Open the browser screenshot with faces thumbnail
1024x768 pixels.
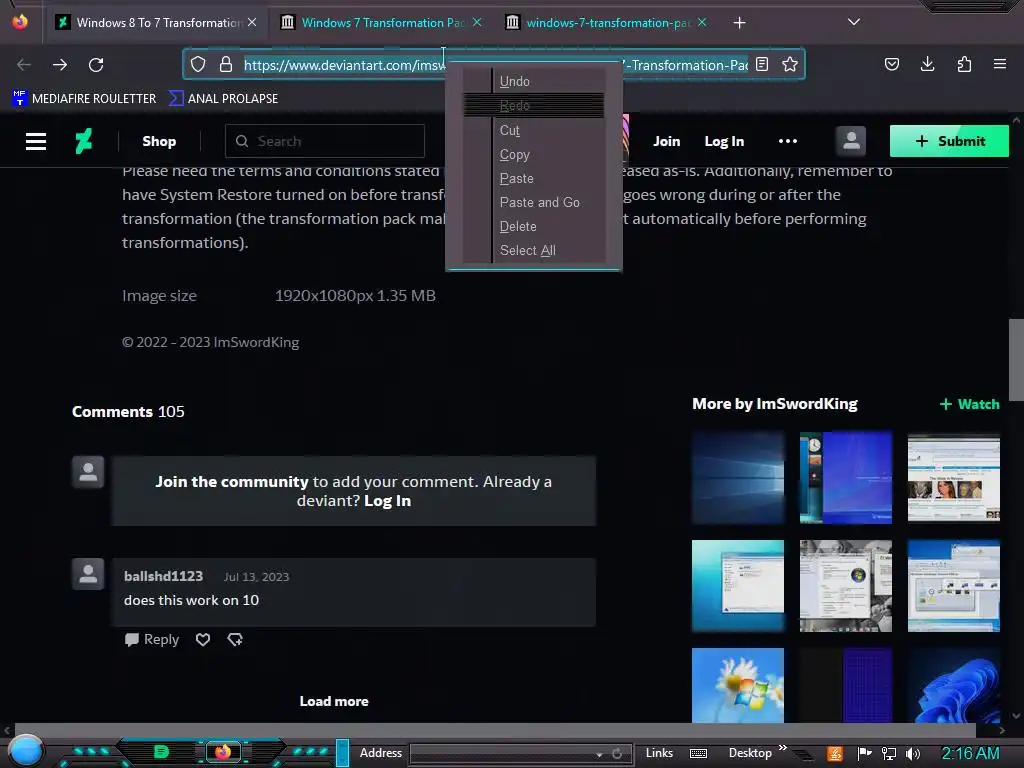tap(953, 477)
